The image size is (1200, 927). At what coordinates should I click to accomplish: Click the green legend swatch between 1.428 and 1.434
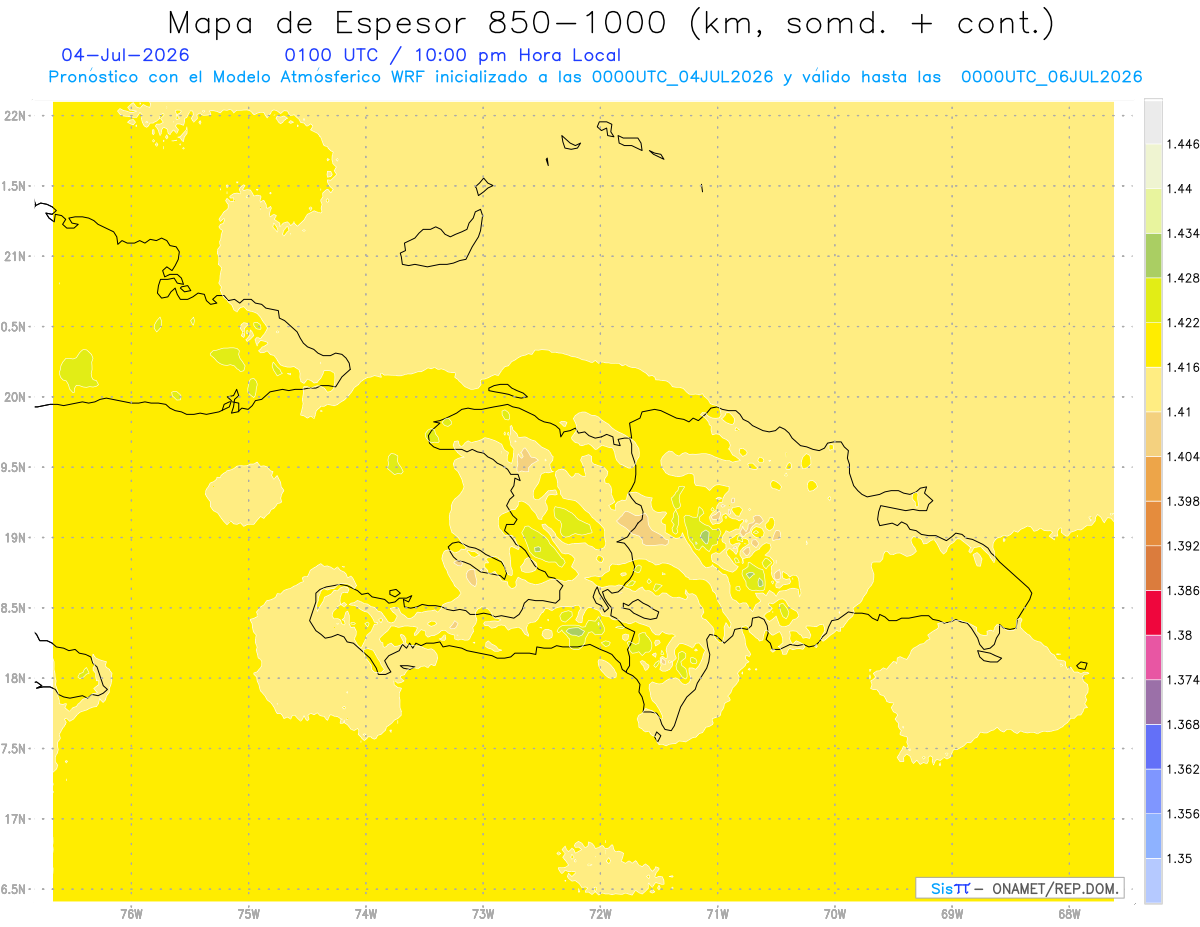pyautogui.click(x=1153, y=255)
